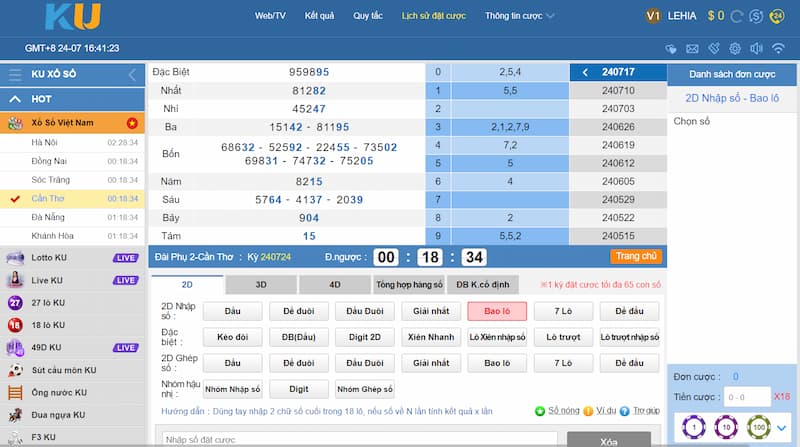Select Bao lô in 2D Nhập số row
Image resolution: width=800 pixels, height=447 pixels.
[497, 311]
